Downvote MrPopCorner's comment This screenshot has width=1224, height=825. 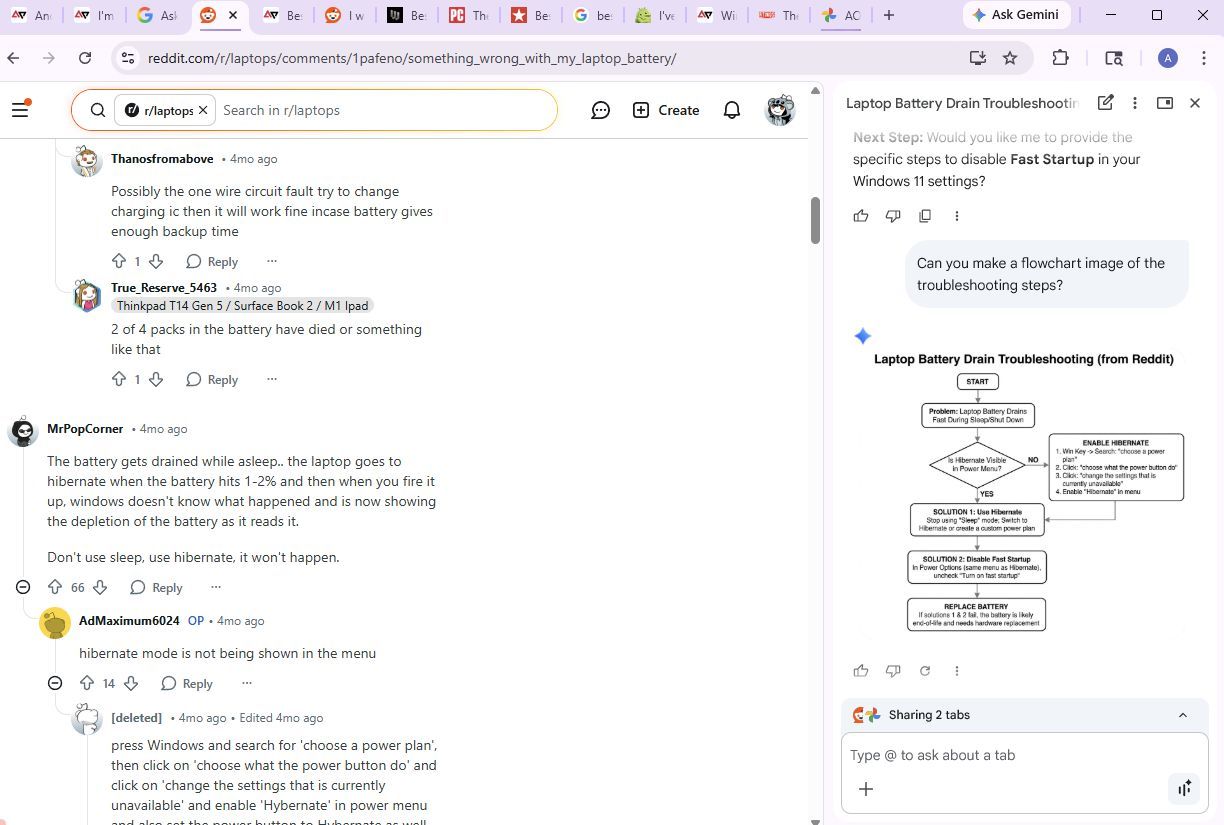pos(100,587)
